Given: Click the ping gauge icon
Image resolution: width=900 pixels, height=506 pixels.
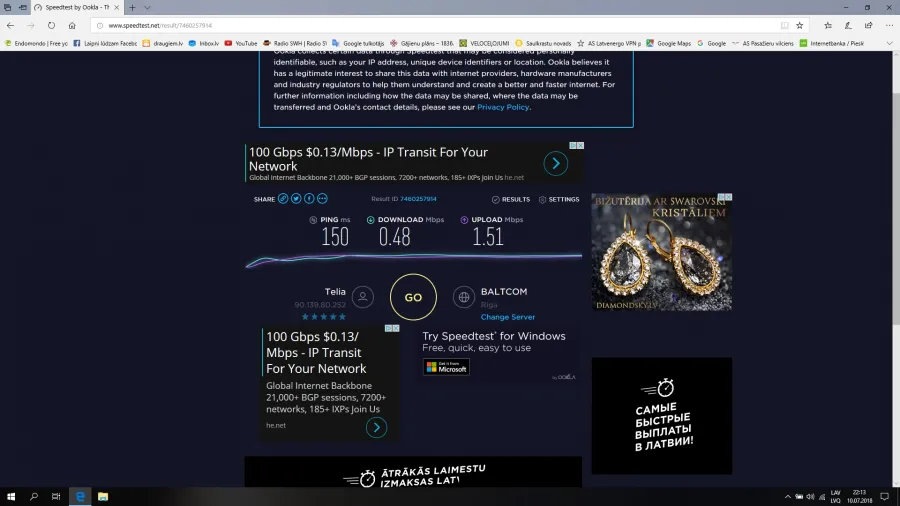Looking at the screenshot, I should point(313,220).
